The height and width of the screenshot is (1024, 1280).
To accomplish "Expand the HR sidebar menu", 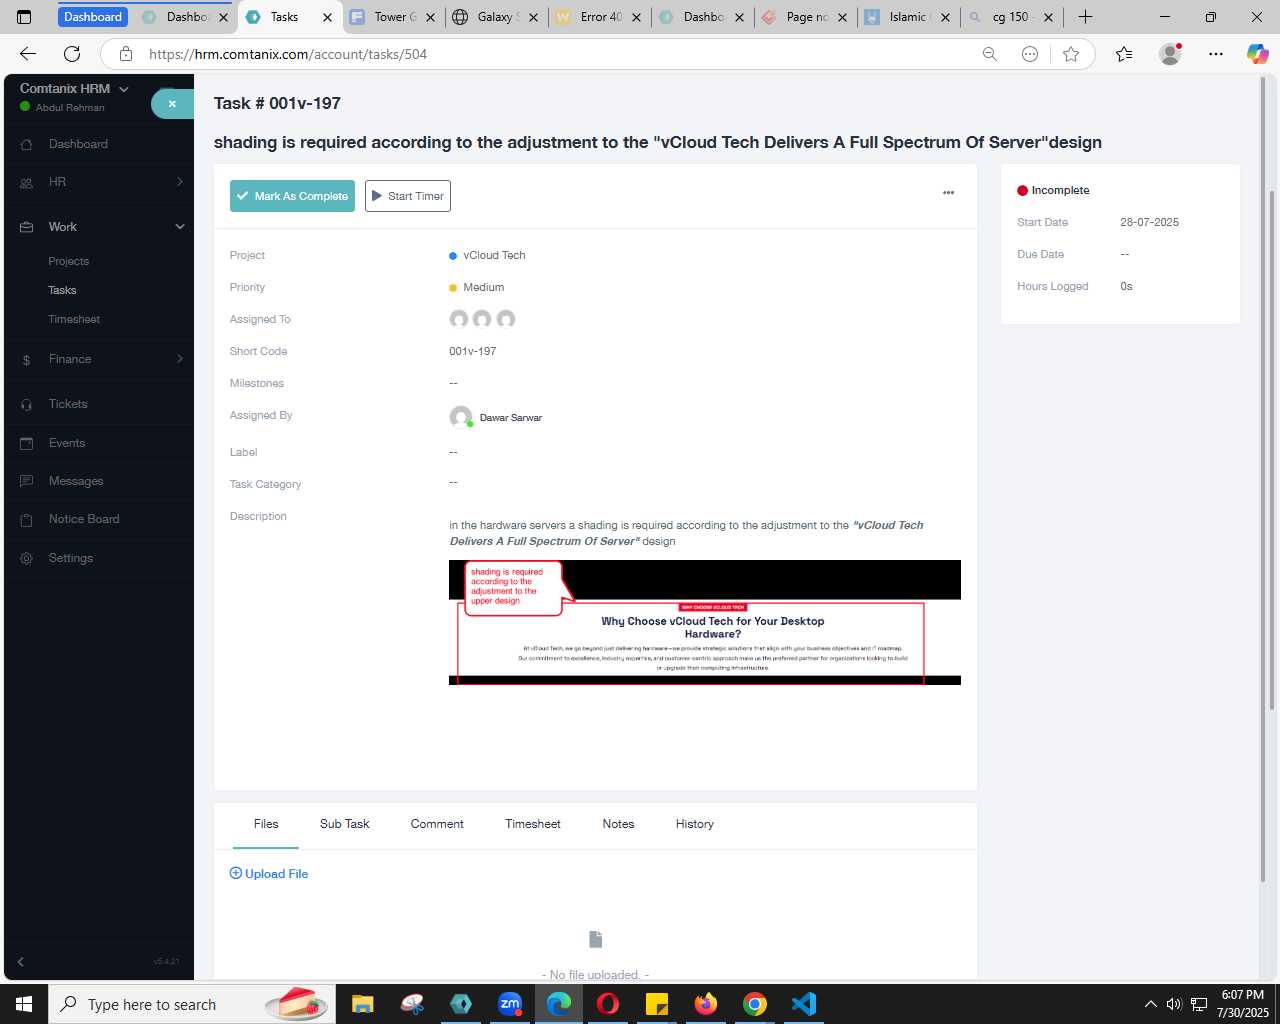I will [x=180, y=182].
